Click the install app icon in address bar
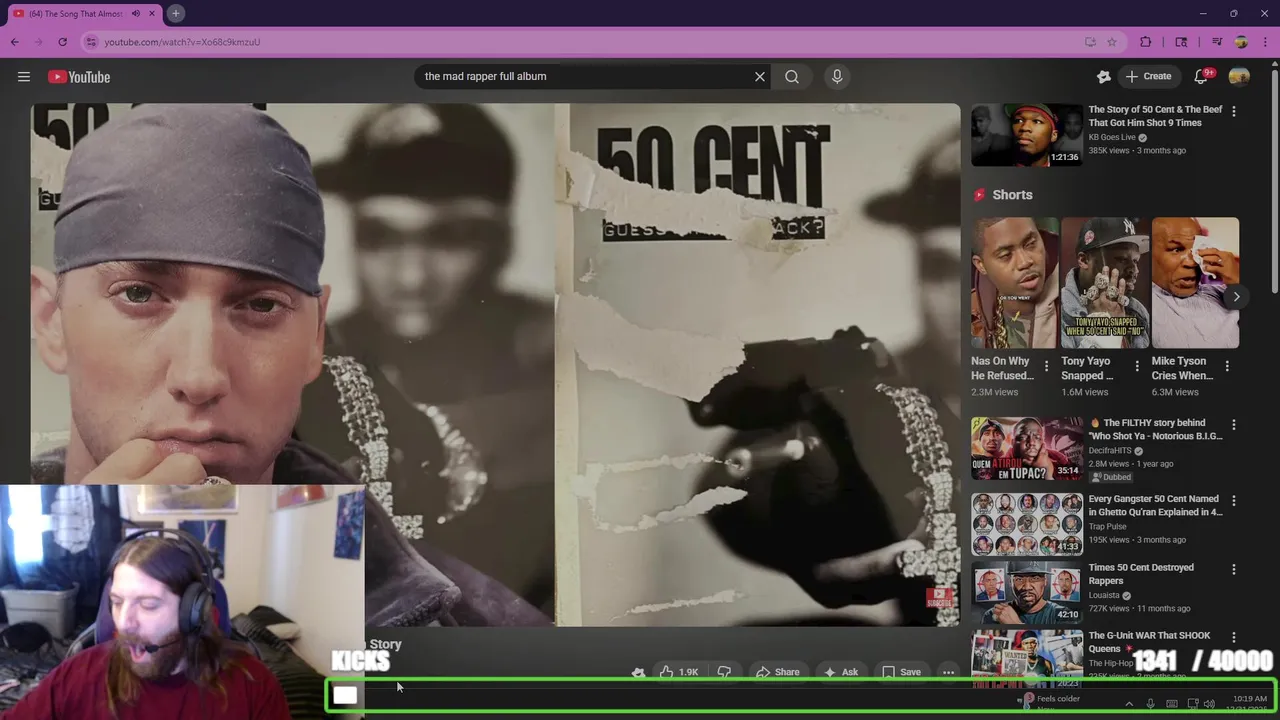1280x720 pixels. click(1090, 42)
